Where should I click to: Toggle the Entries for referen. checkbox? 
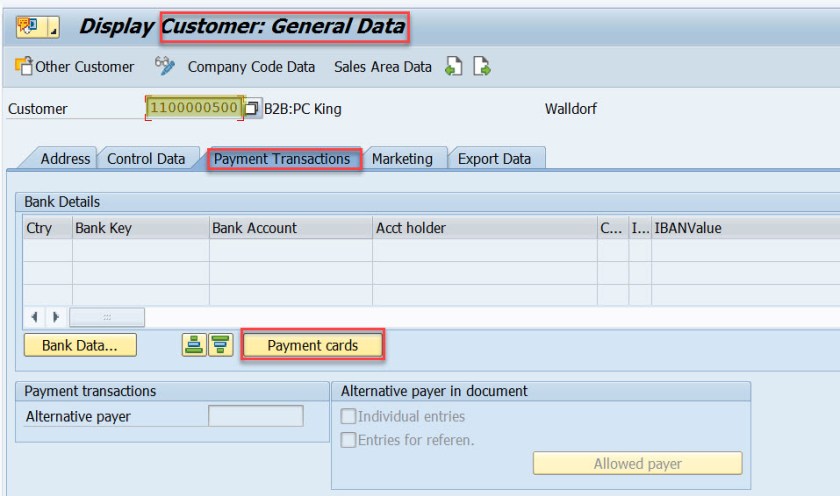point(348,440)
